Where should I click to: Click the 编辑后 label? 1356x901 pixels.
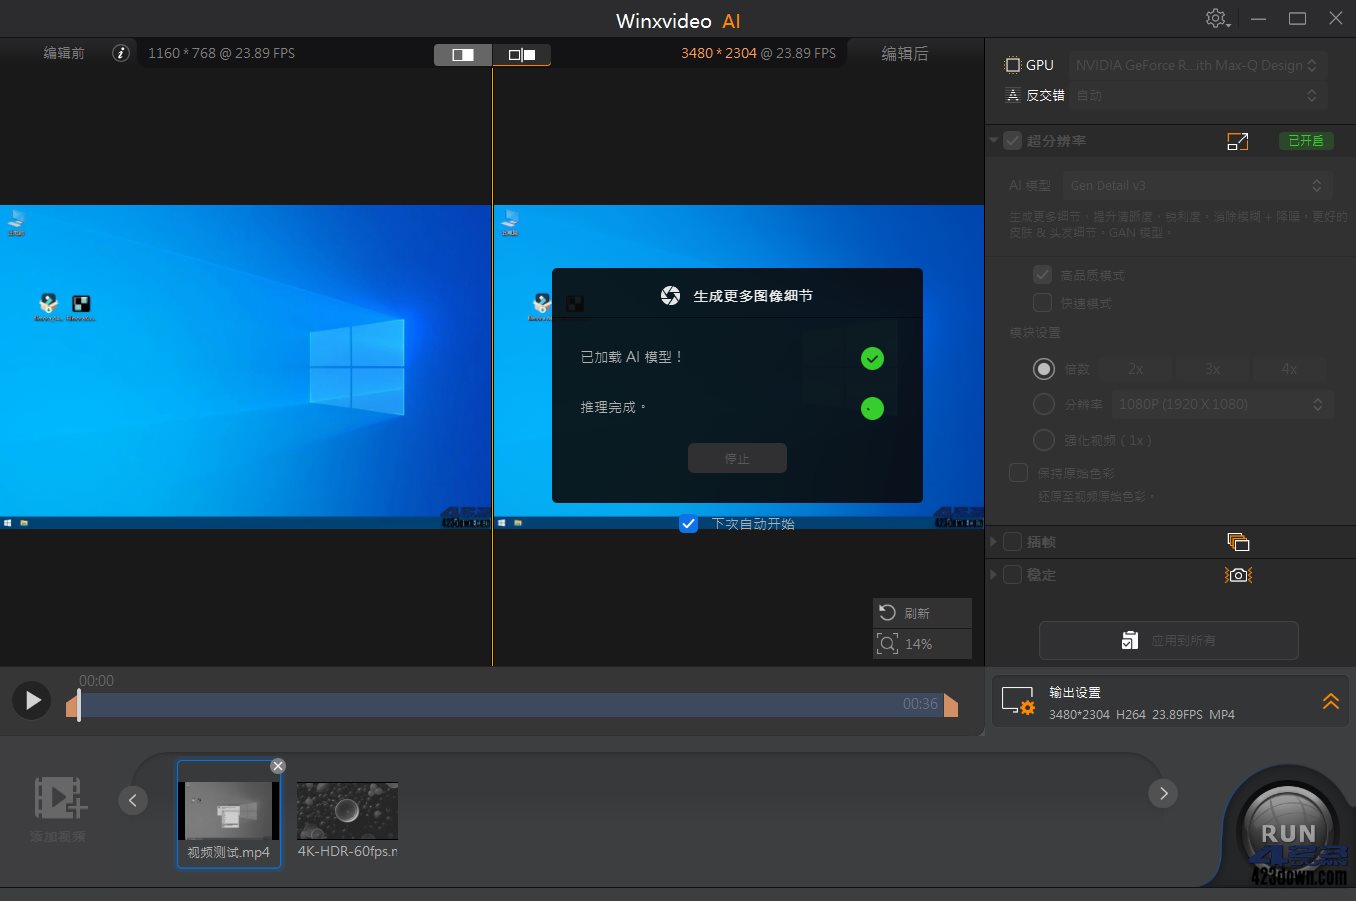pos(905,54)
